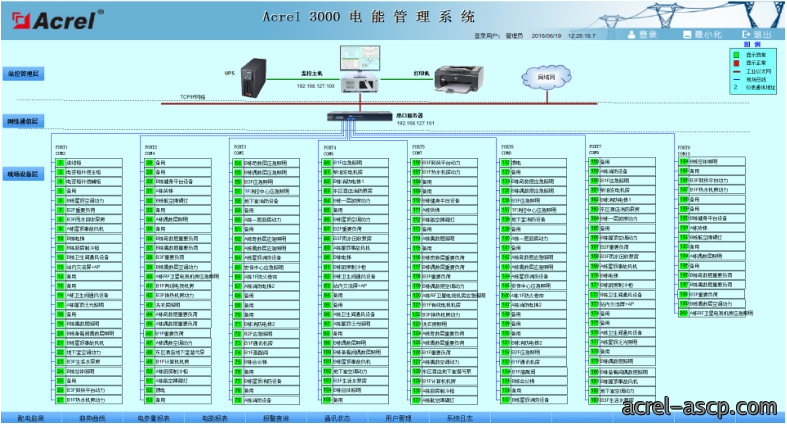Screen dimensions: 787x428
Task: Select device 2 under PORT1
Action: (x=88, y=163)
